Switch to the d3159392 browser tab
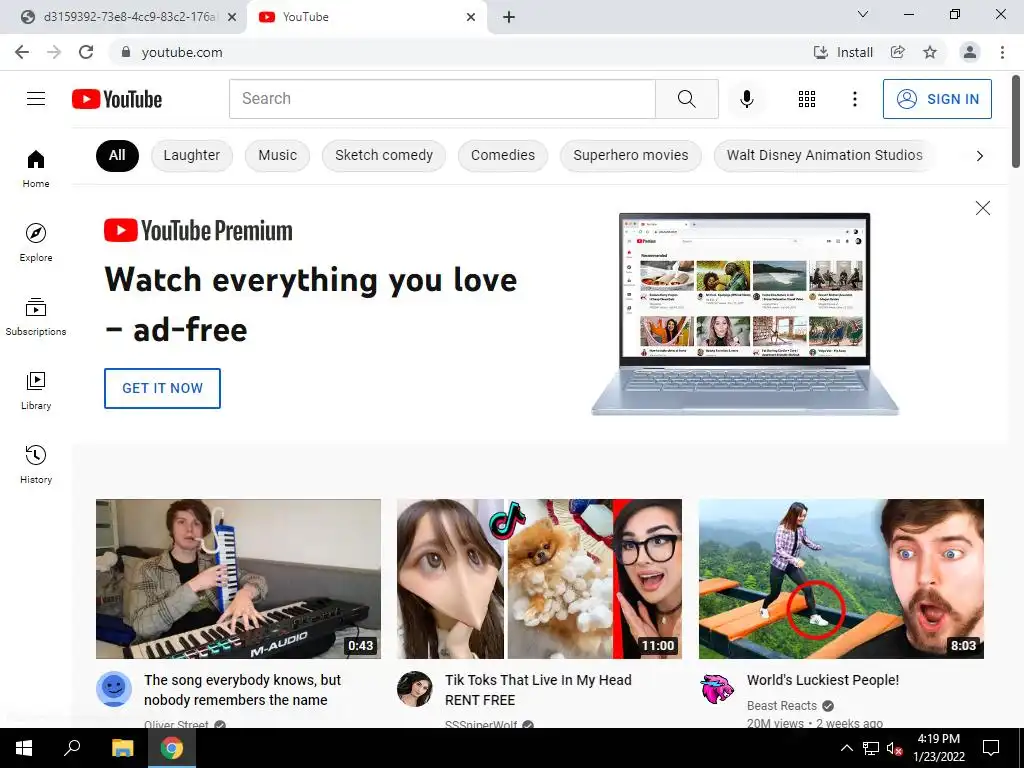 coord(124,17)
